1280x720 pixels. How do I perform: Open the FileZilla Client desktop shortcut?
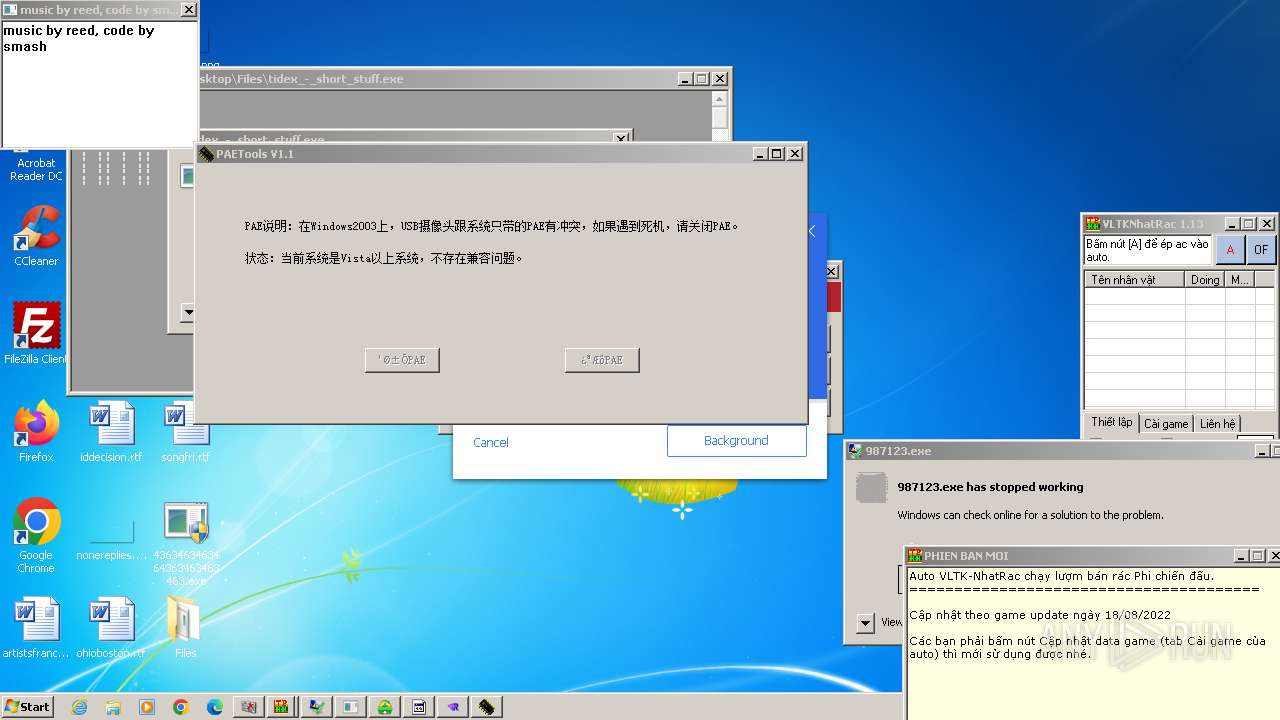tap(36, 333)
